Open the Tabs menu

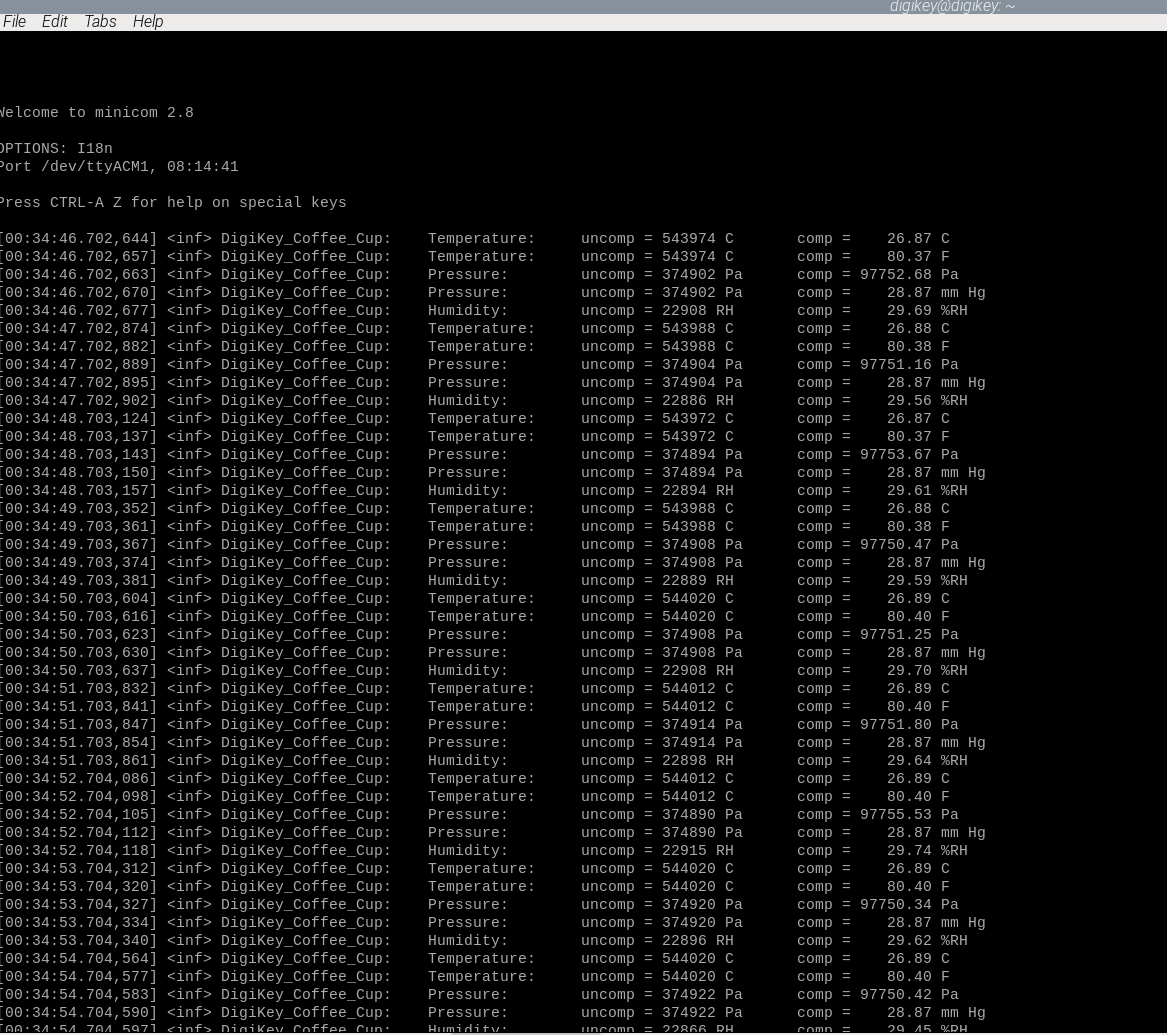(x=100, y=22)
